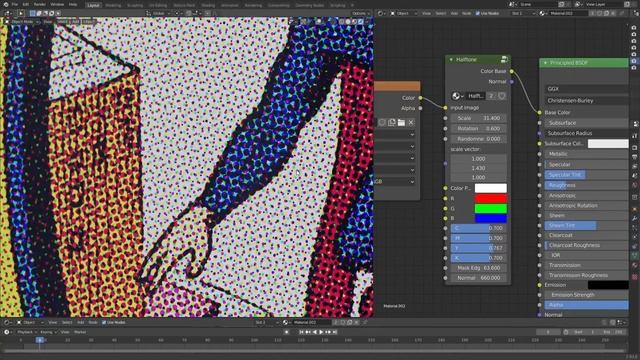Open the Render menu
The height and width of the screenshot is (360, 640).
pyautogui.click(x=40, y=4)
